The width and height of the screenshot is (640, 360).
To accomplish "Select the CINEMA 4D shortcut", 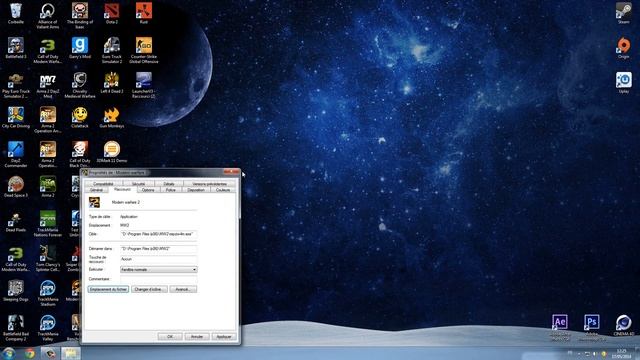I will click(x=623, y=325).
